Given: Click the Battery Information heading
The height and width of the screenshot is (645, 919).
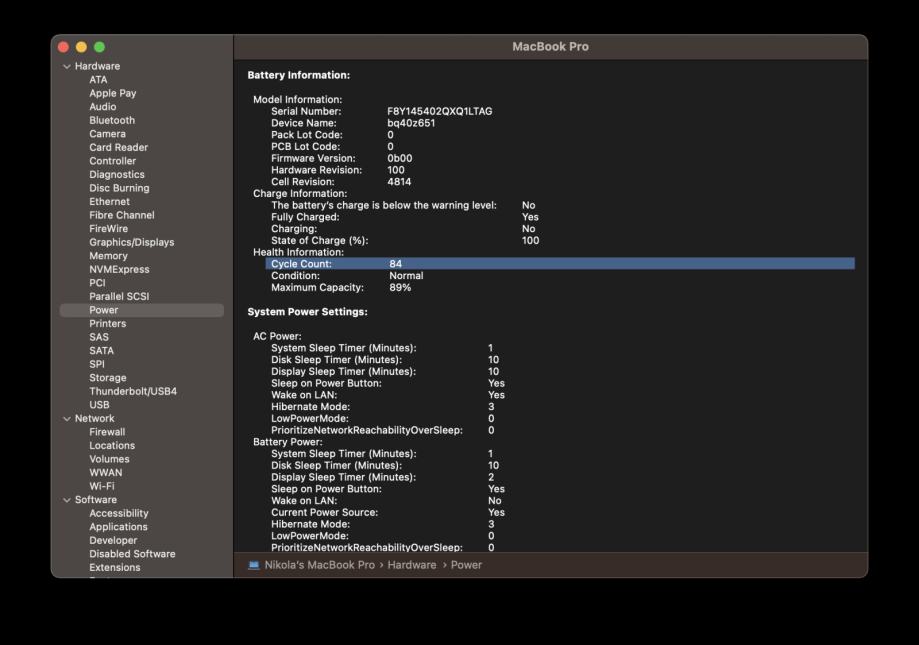Looking at the screenshot, I should (x=299, y=75).
